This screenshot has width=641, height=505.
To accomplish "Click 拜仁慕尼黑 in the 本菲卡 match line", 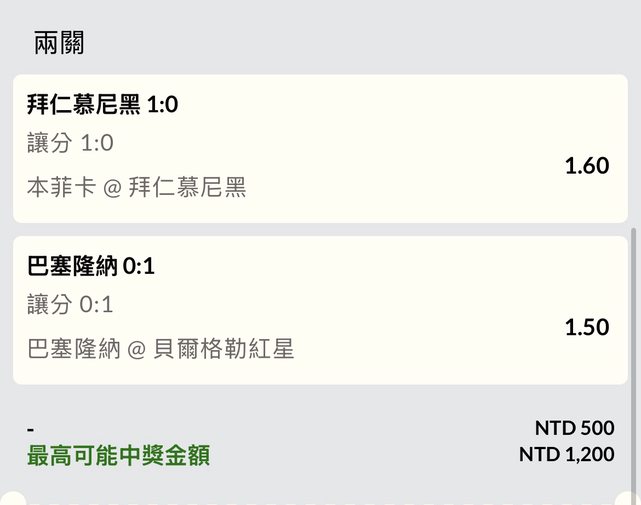I will pyautogui.click(x=188, y=187).
